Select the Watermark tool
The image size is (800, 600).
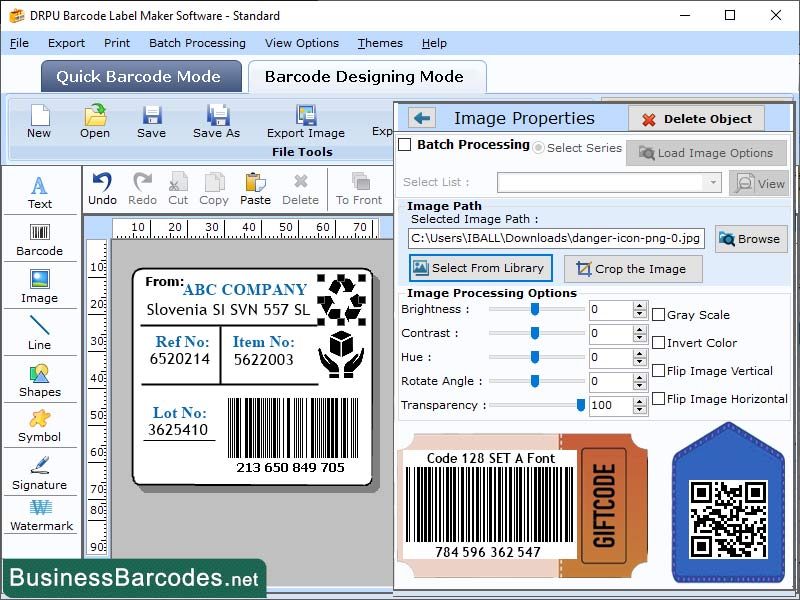pos(40,516)
